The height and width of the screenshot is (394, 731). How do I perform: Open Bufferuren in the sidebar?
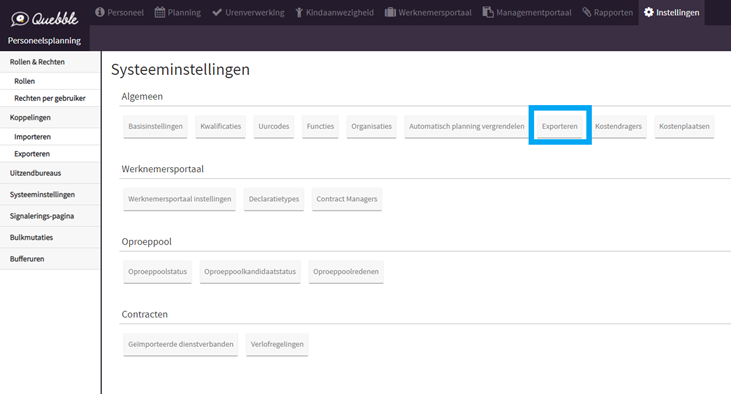coord(50,259)
